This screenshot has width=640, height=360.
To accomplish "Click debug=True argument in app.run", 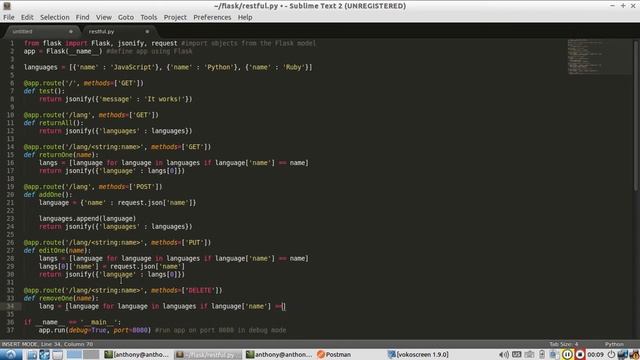I will point(87,330).
